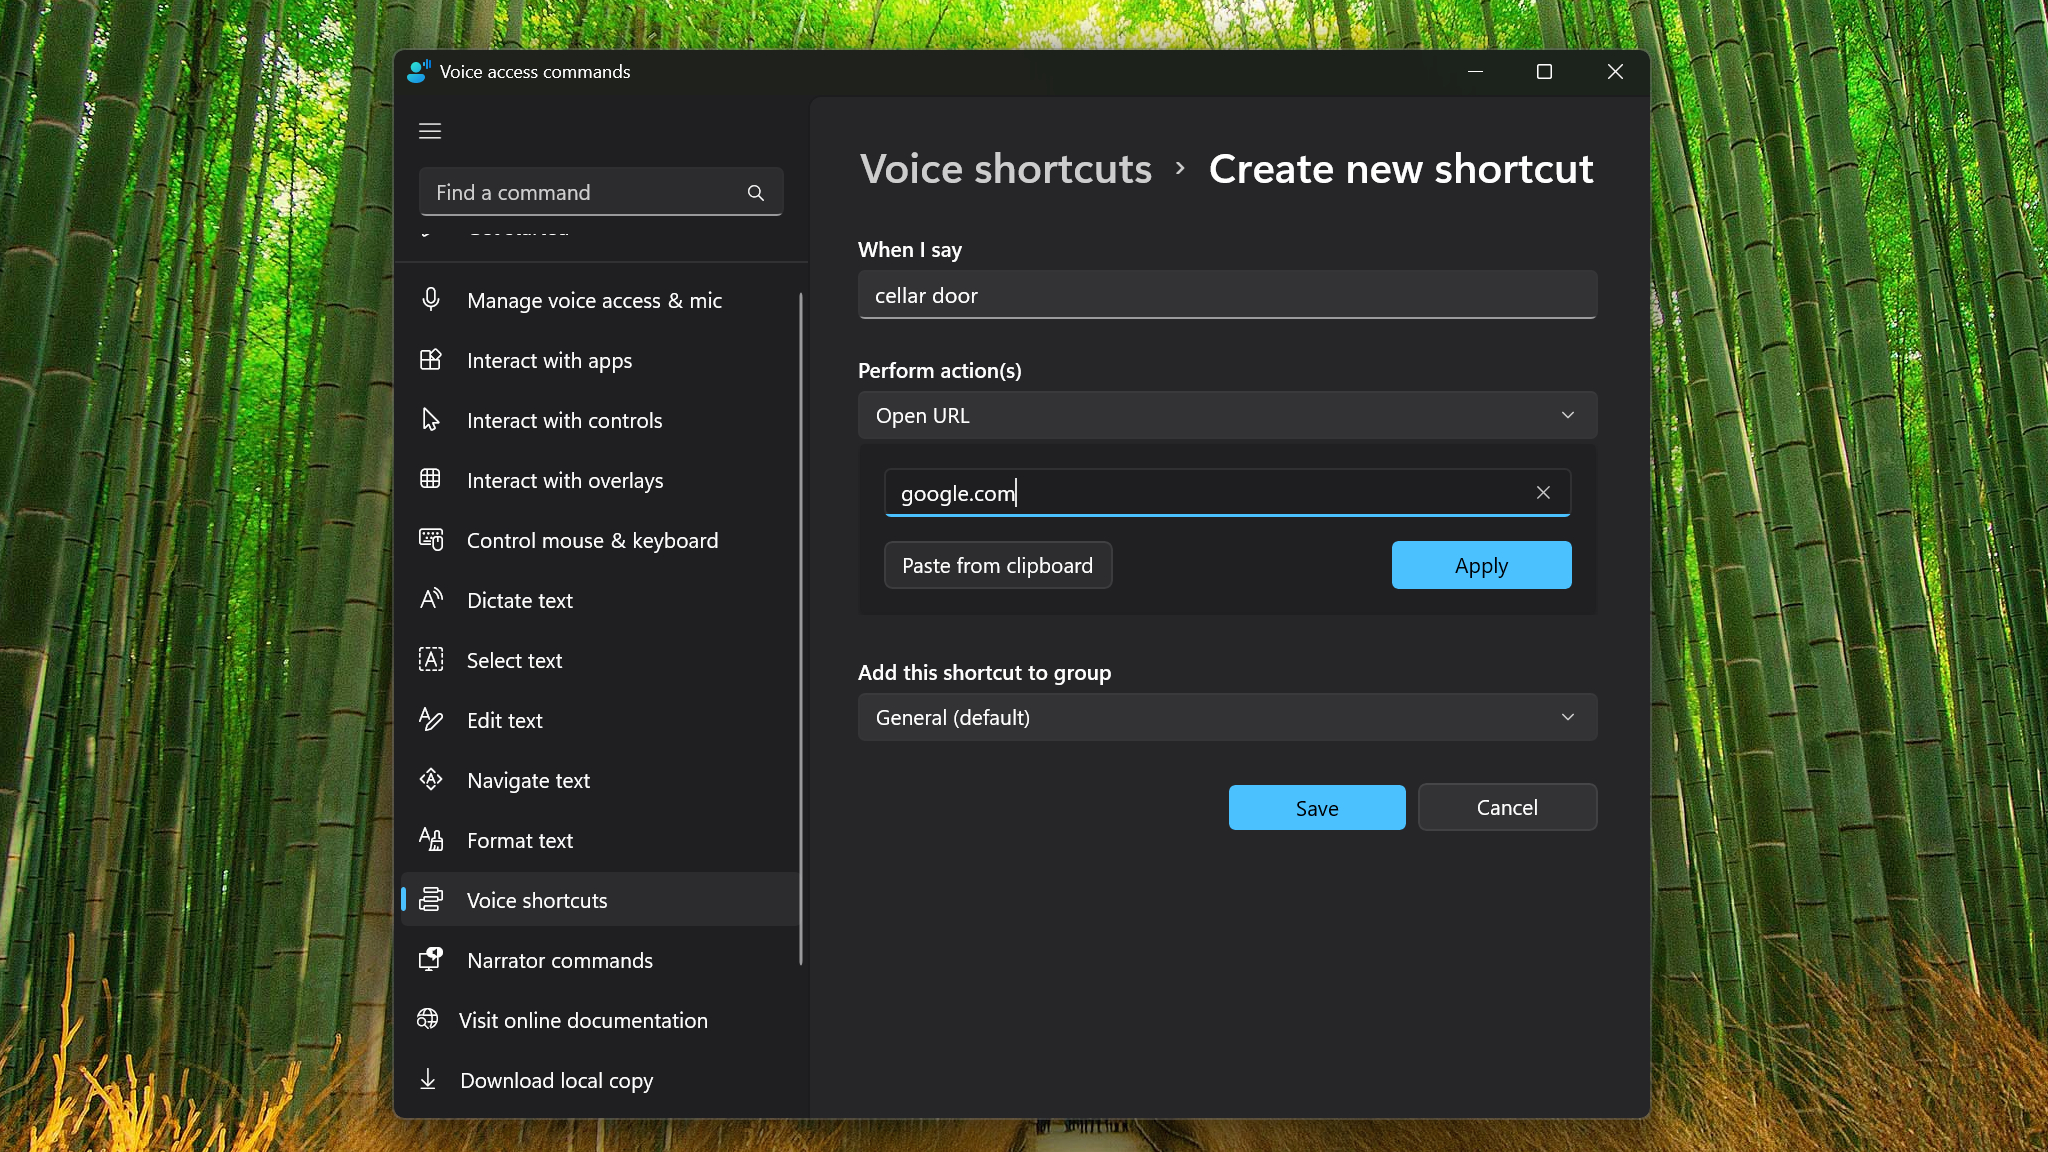Click the Dictate text icon
The height and width of the screenshot is (1152, 2048).
(431, 600)
